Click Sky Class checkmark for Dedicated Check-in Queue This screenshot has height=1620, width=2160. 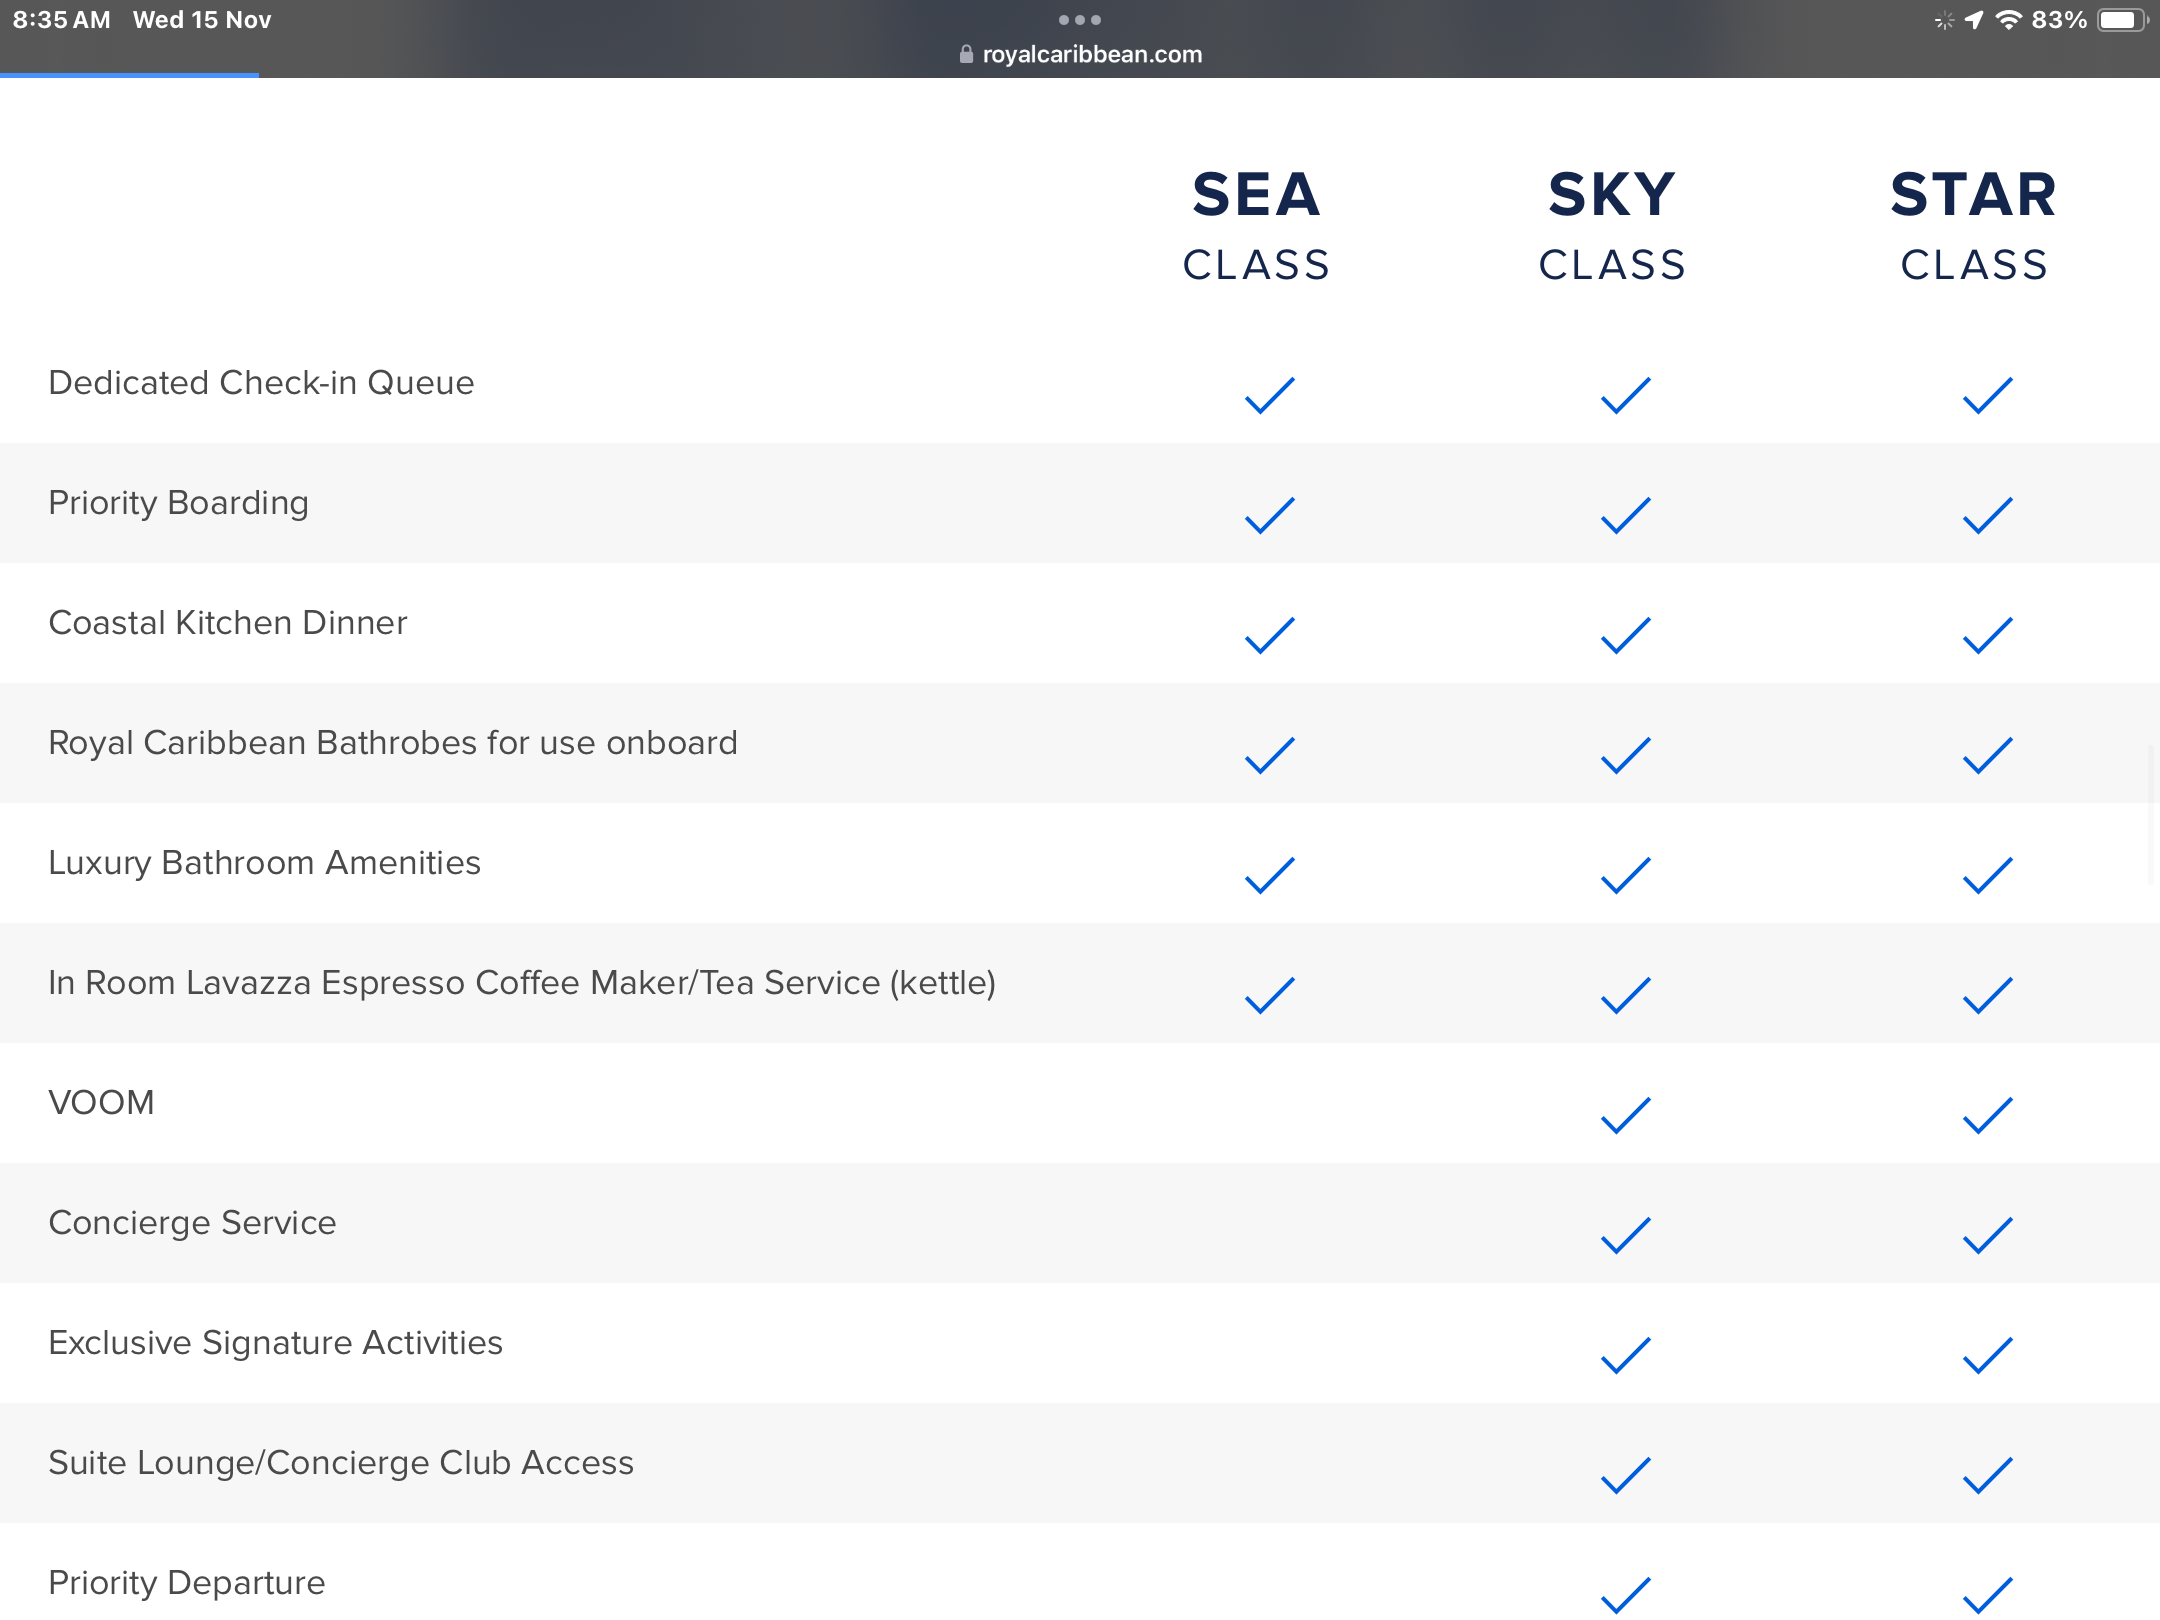[x=1626, y=395]
